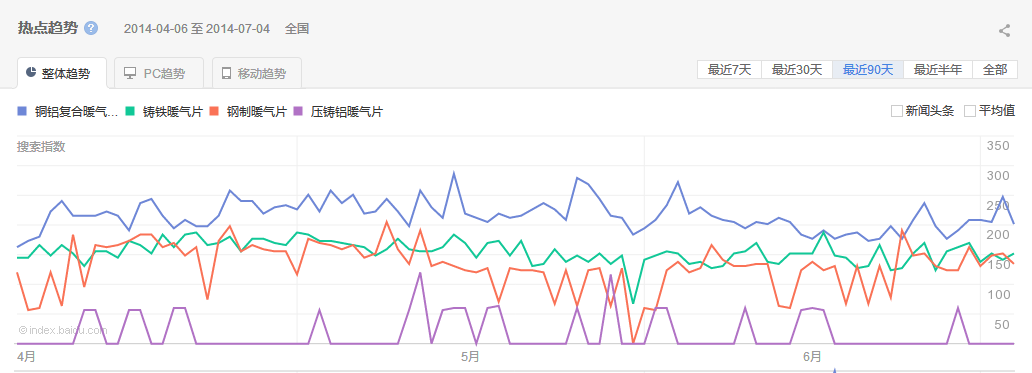
Task: Select the 最近半年 range
Action: pos(938,70)
